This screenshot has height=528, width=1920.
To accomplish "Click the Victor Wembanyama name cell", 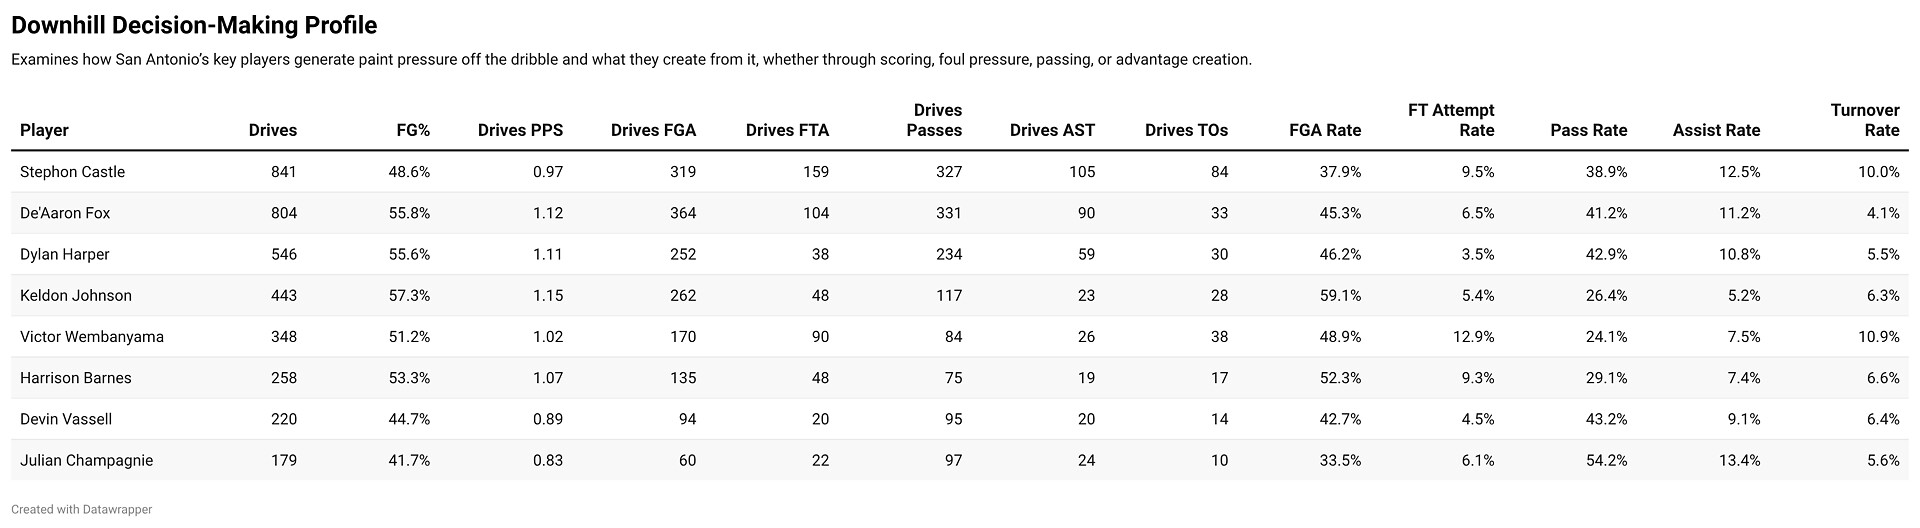I will click(92, 337).
